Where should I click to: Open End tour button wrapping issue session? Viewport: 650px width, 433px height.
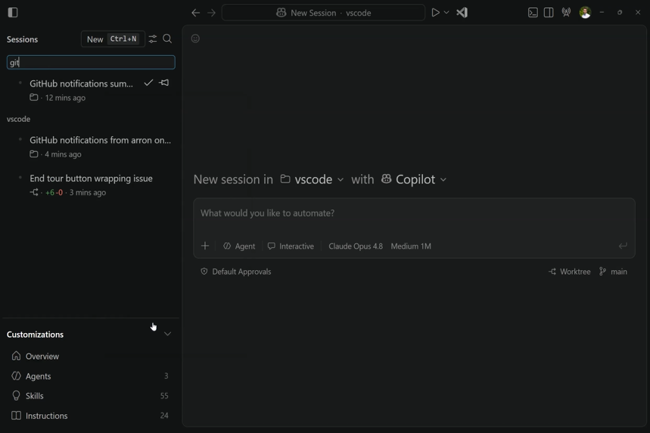(x=91, y=185)
